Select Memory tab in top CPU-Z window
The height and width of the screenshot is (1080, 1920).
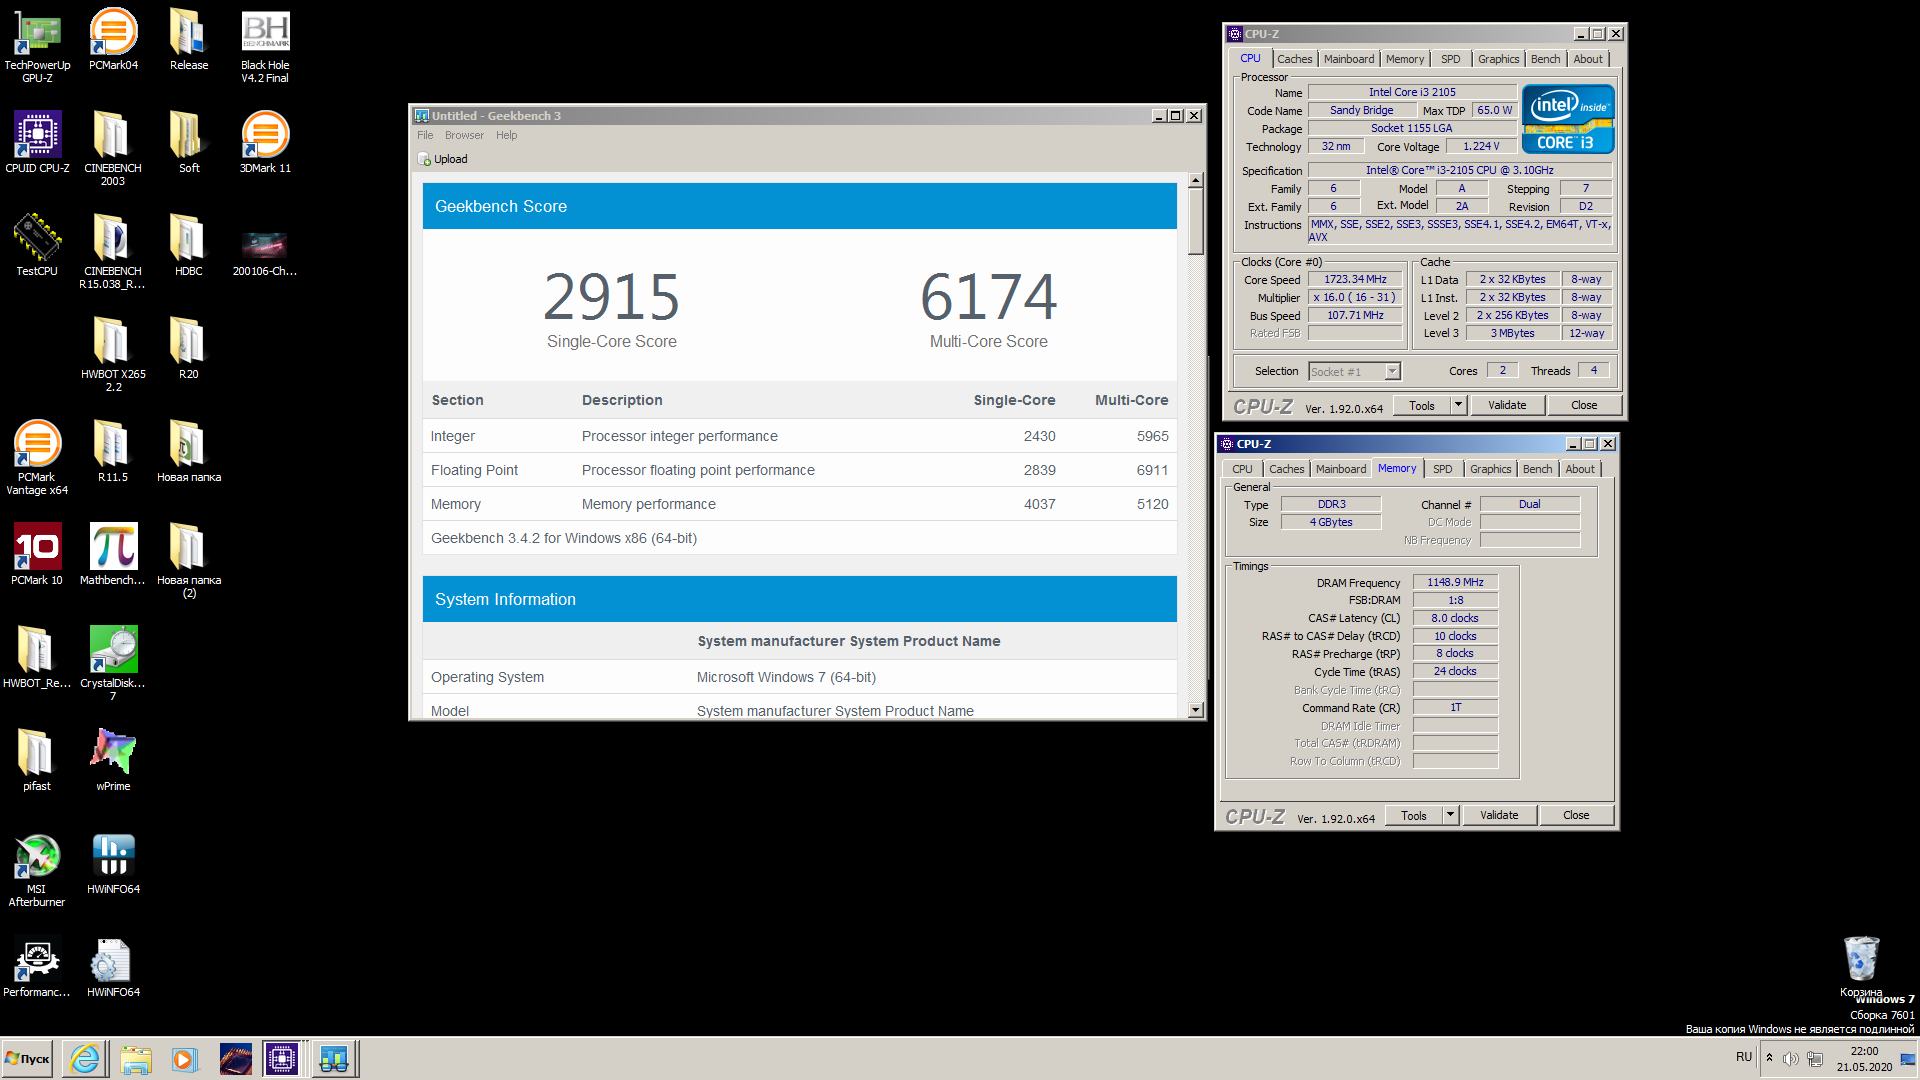(x=1405, y=59)
